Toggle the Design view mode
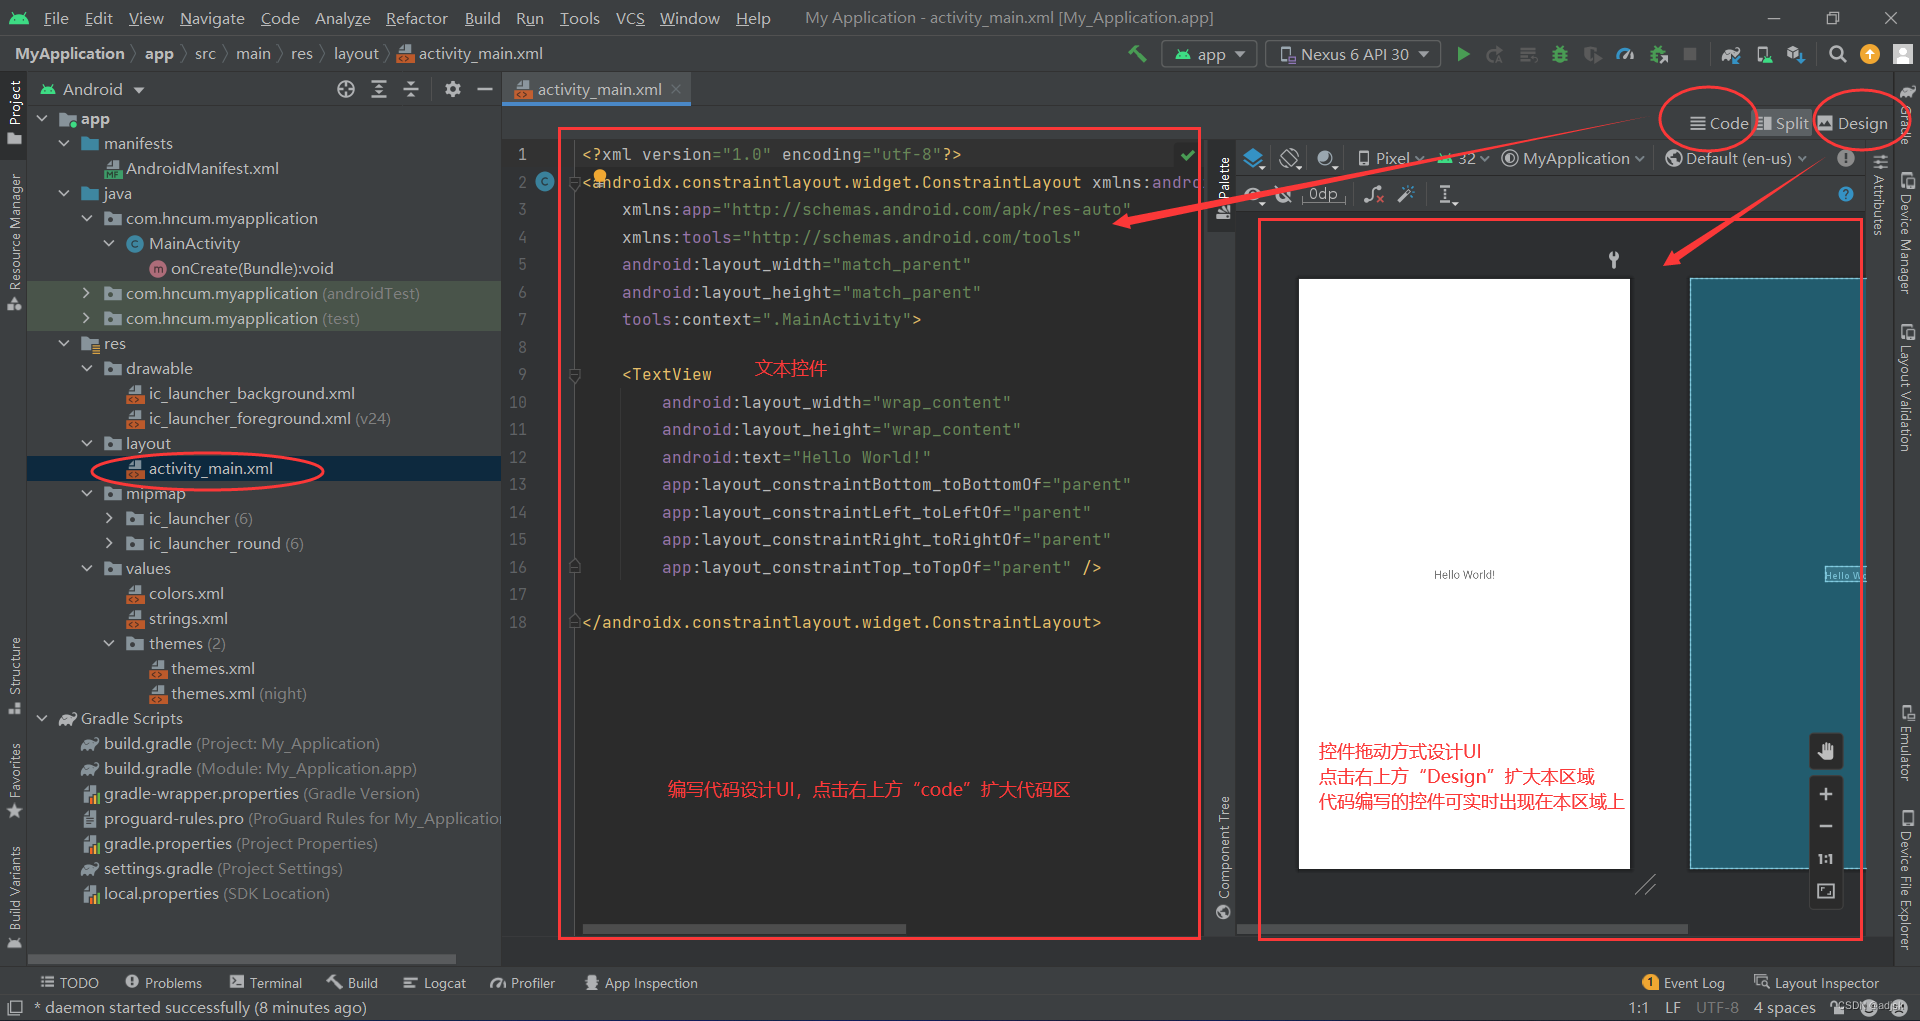This screenshot has width=1920, height=1021. [x=1853, y=123]
